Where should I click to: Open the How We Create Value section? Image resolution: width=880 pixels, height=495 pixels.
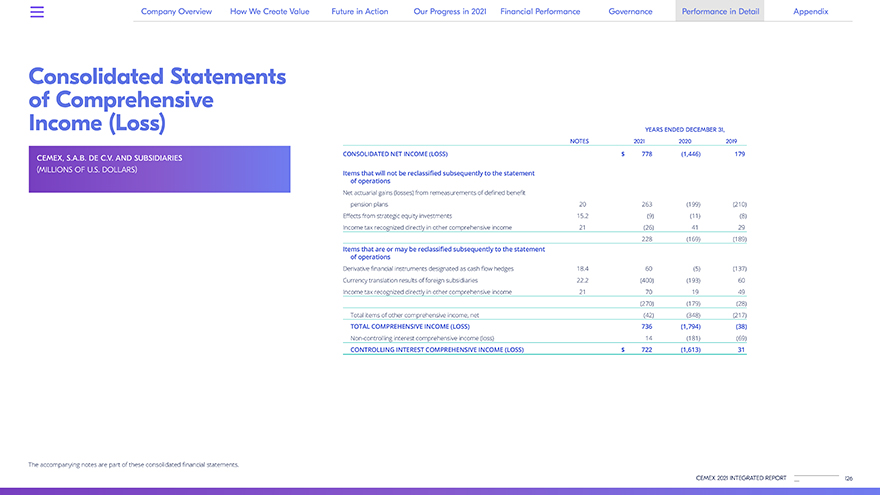[x=269, y=11]
